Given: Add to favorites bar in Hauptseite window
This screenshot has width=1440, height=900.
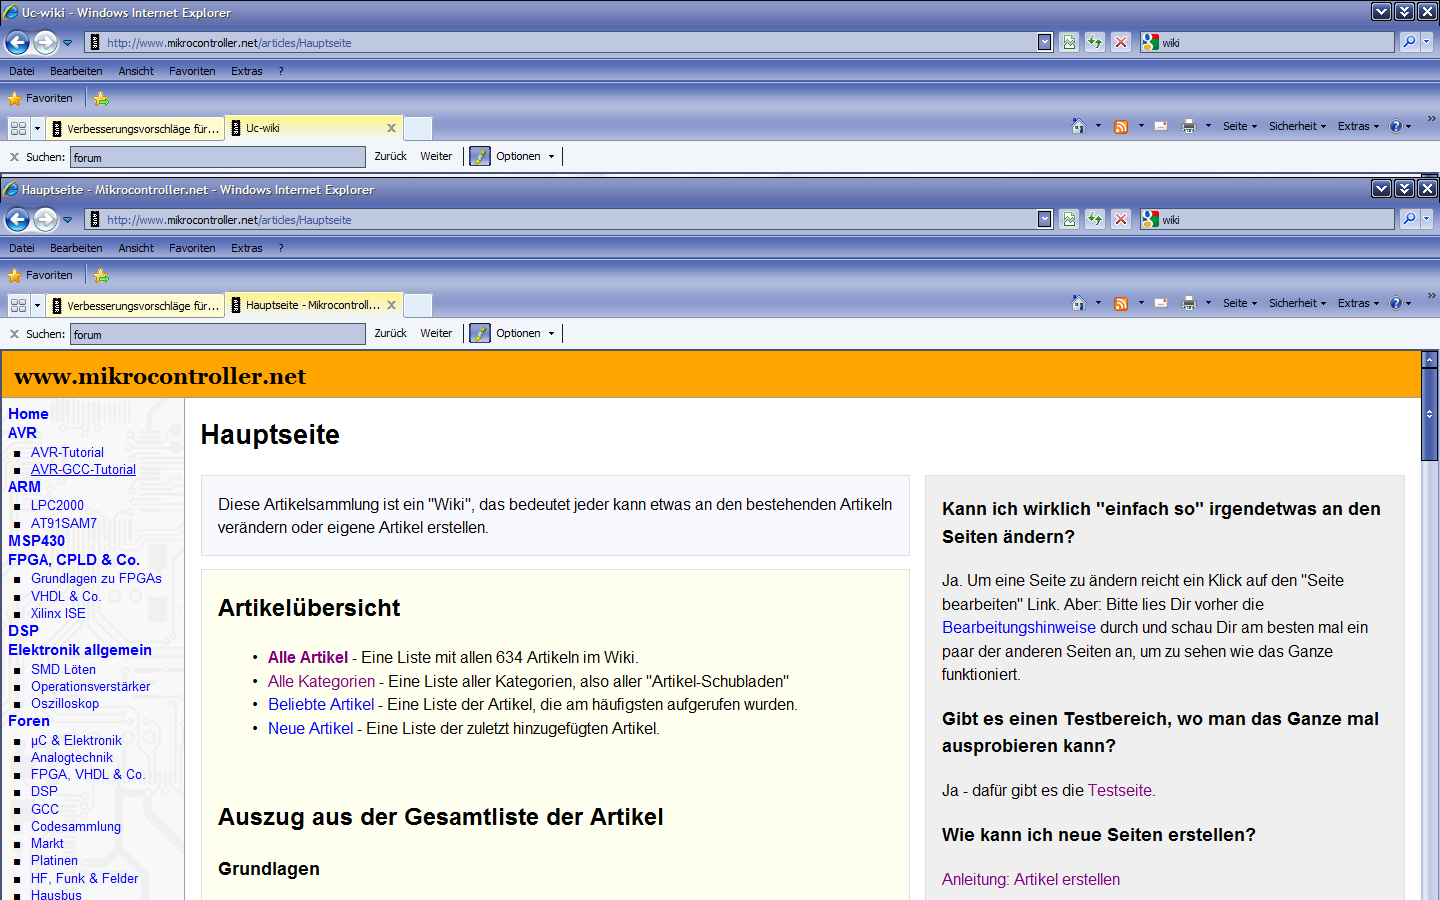Looking at the screenshot, I should click(x=101, y=275).
